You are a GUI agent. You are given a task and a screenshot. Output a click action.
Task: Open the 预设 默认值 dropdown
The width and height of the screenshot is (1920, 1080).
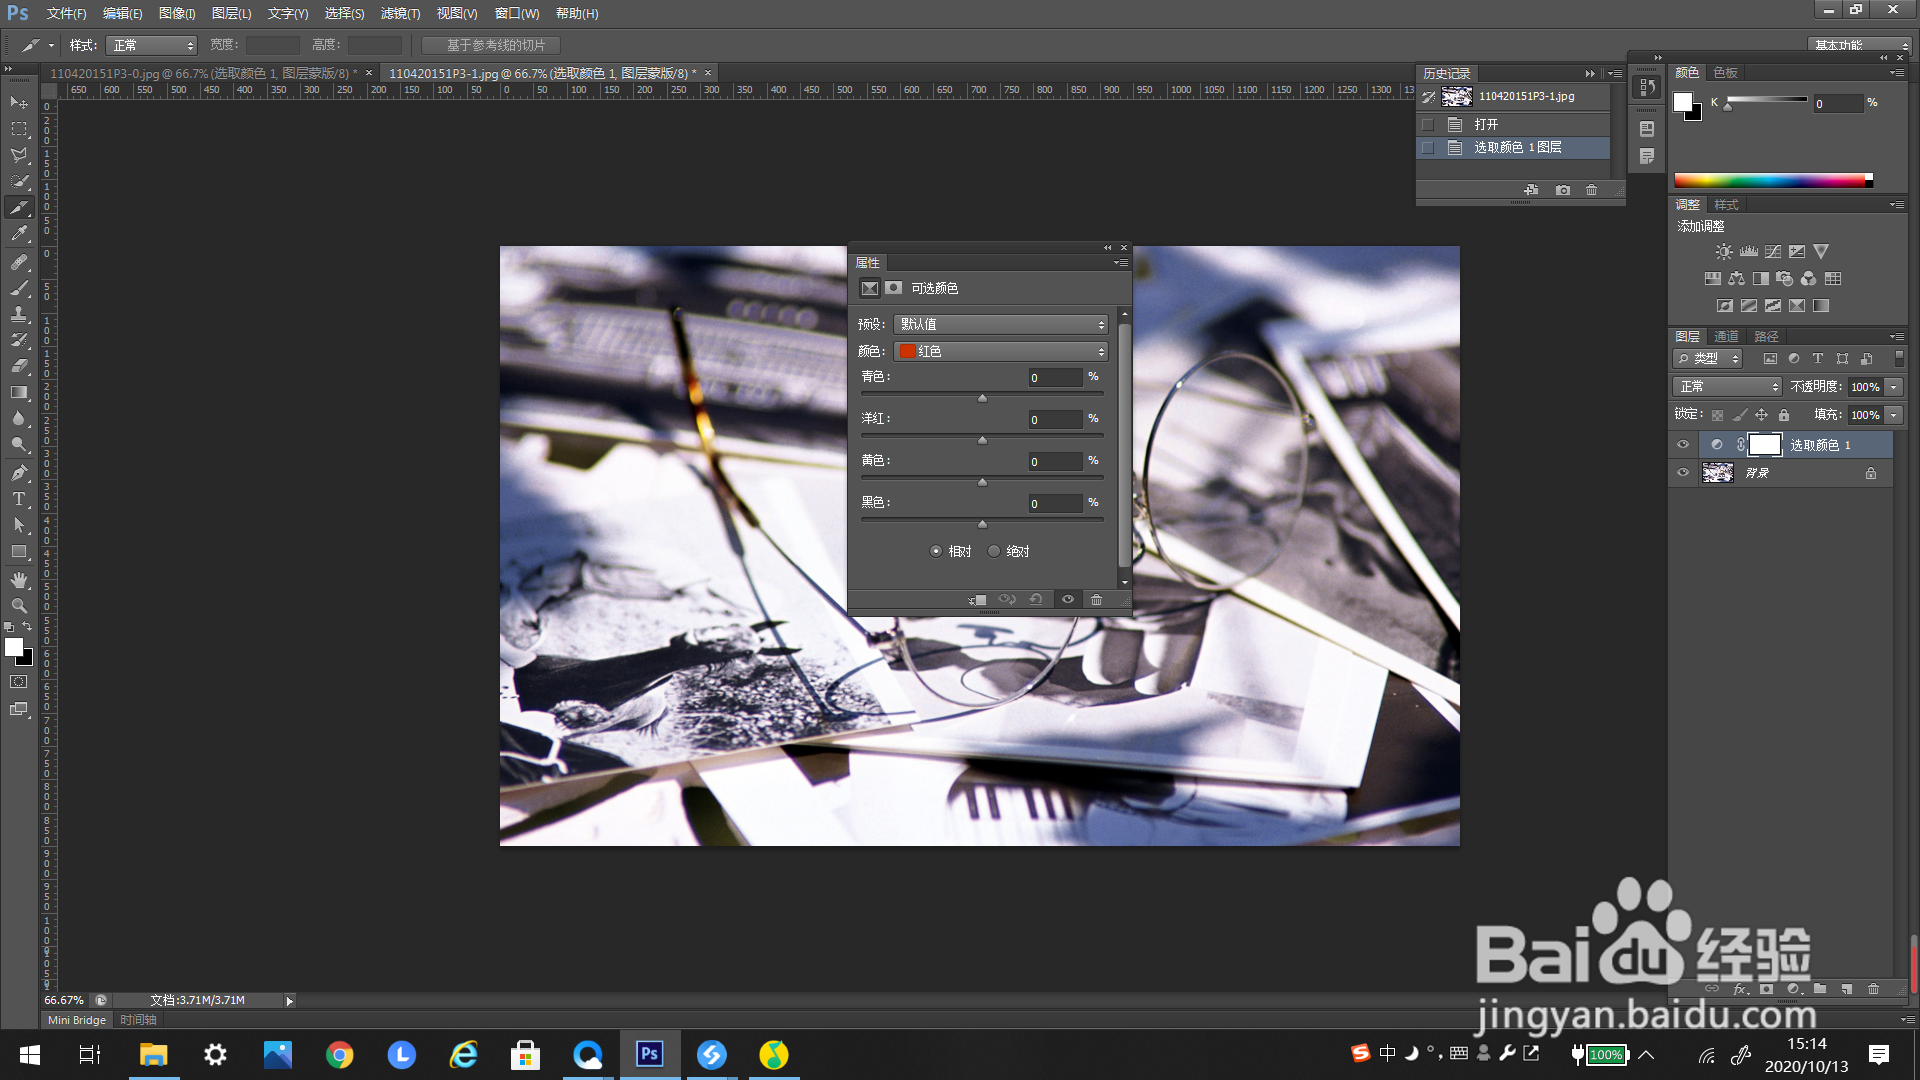pyautogui.click(x=1001, y=324)
